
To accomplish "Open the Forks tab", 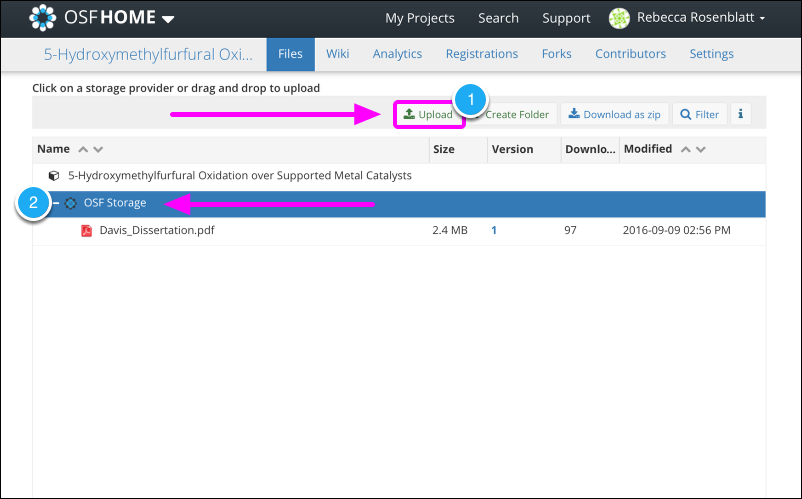I will pos(556,54).
